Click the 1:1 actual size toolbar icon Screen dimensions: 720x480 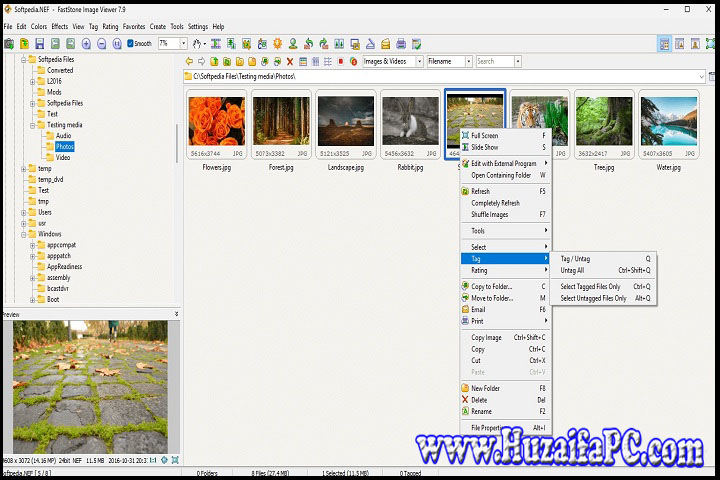[x=117, y=44]
